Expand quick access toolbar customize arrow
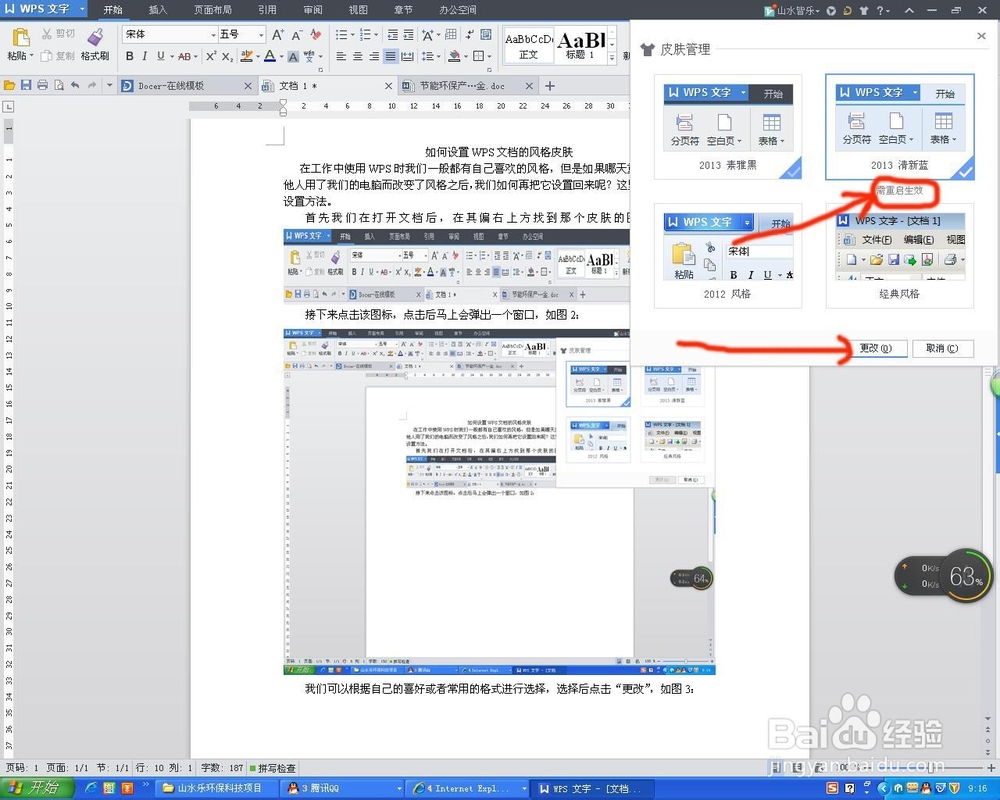 (x=109, y=85)
